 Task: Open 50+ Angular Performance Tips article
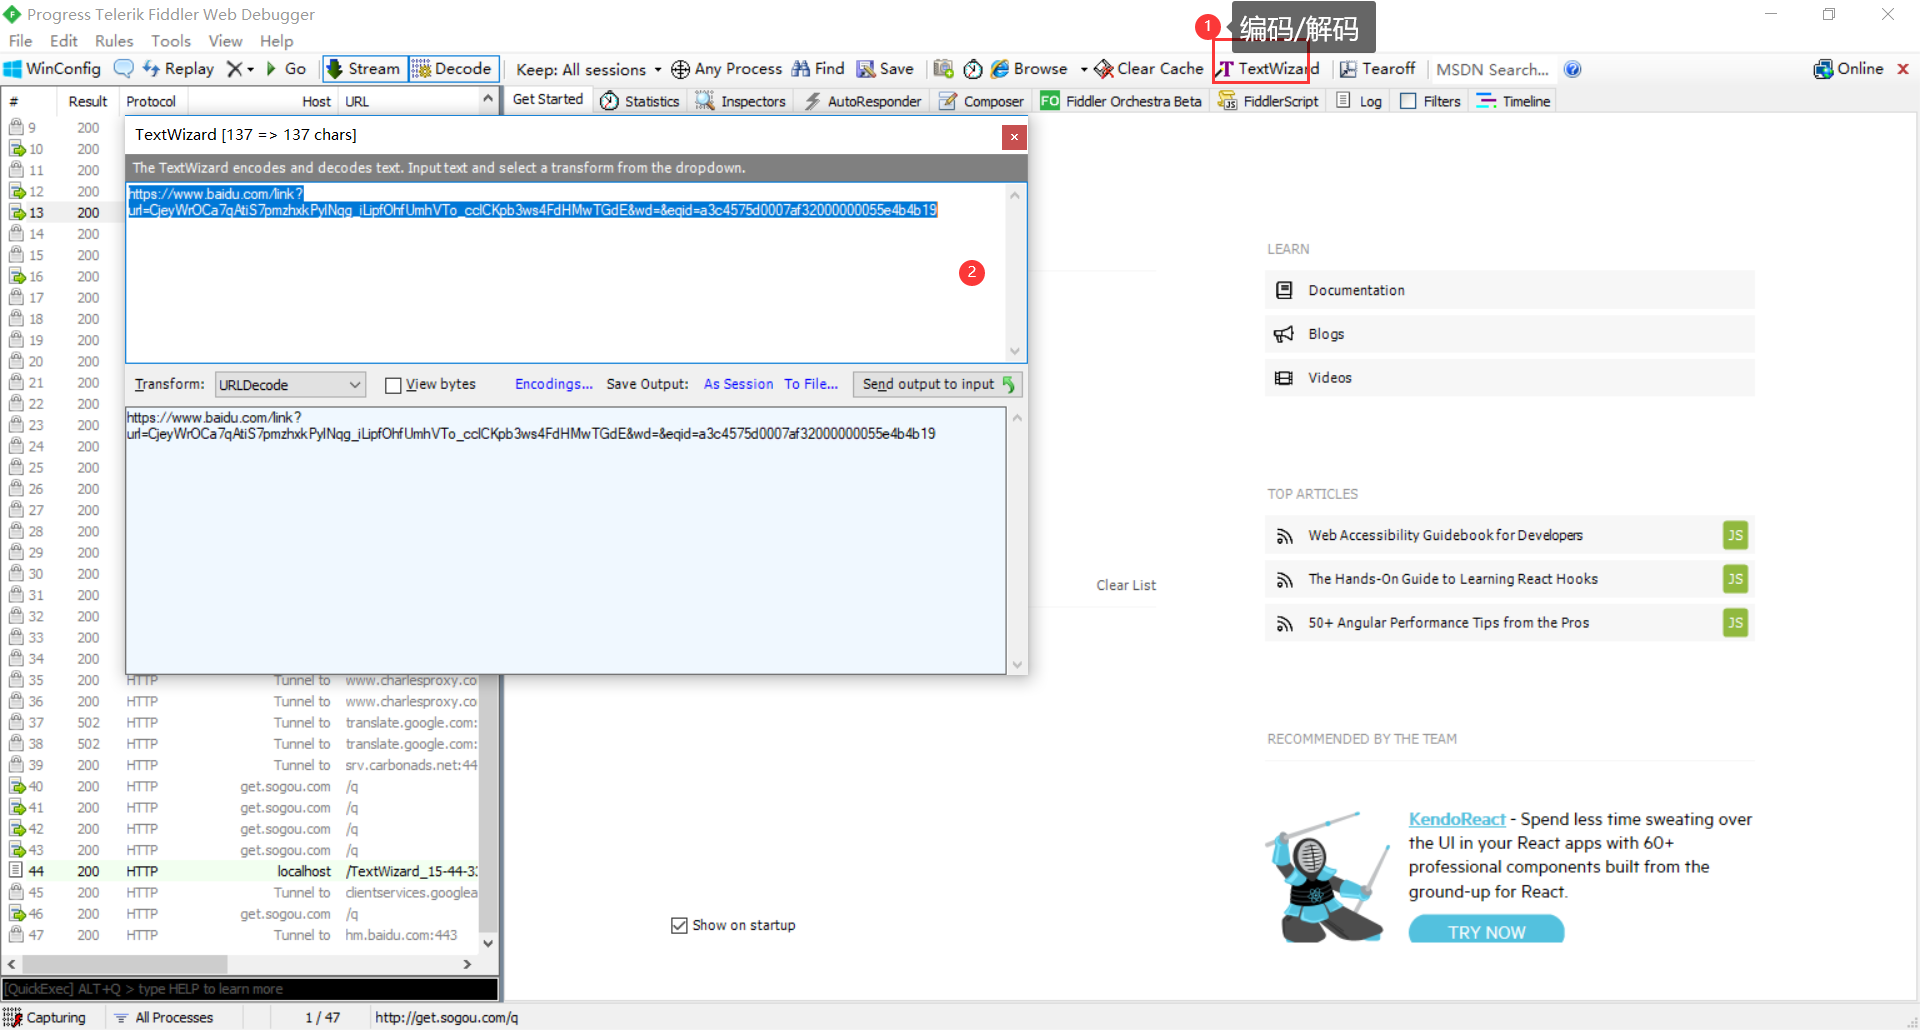1509,623
